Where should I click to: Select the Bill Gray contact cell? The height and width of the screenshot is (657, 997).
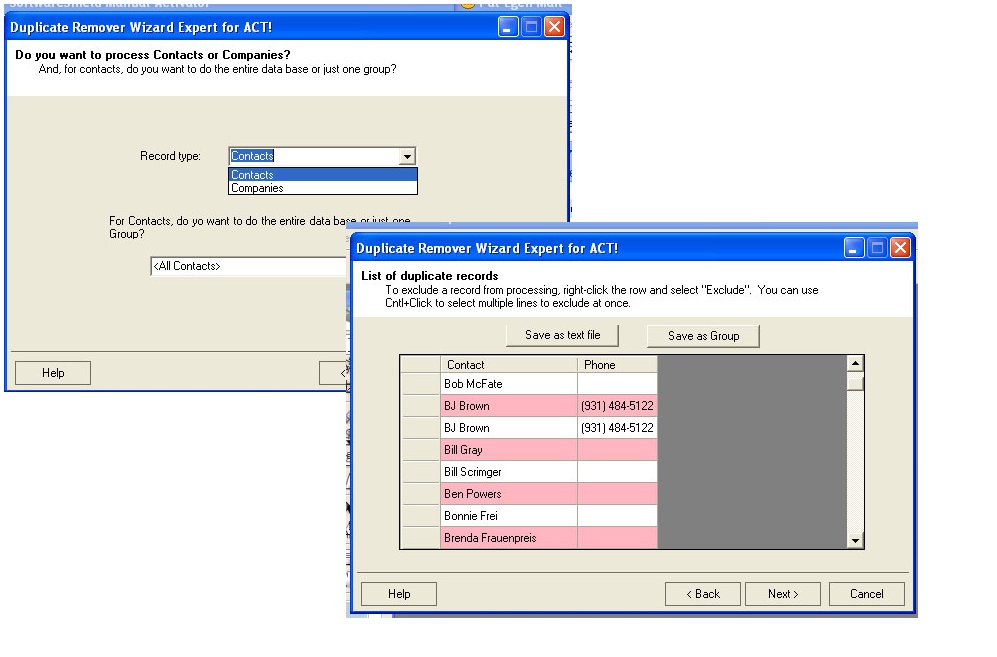point(509,450)
